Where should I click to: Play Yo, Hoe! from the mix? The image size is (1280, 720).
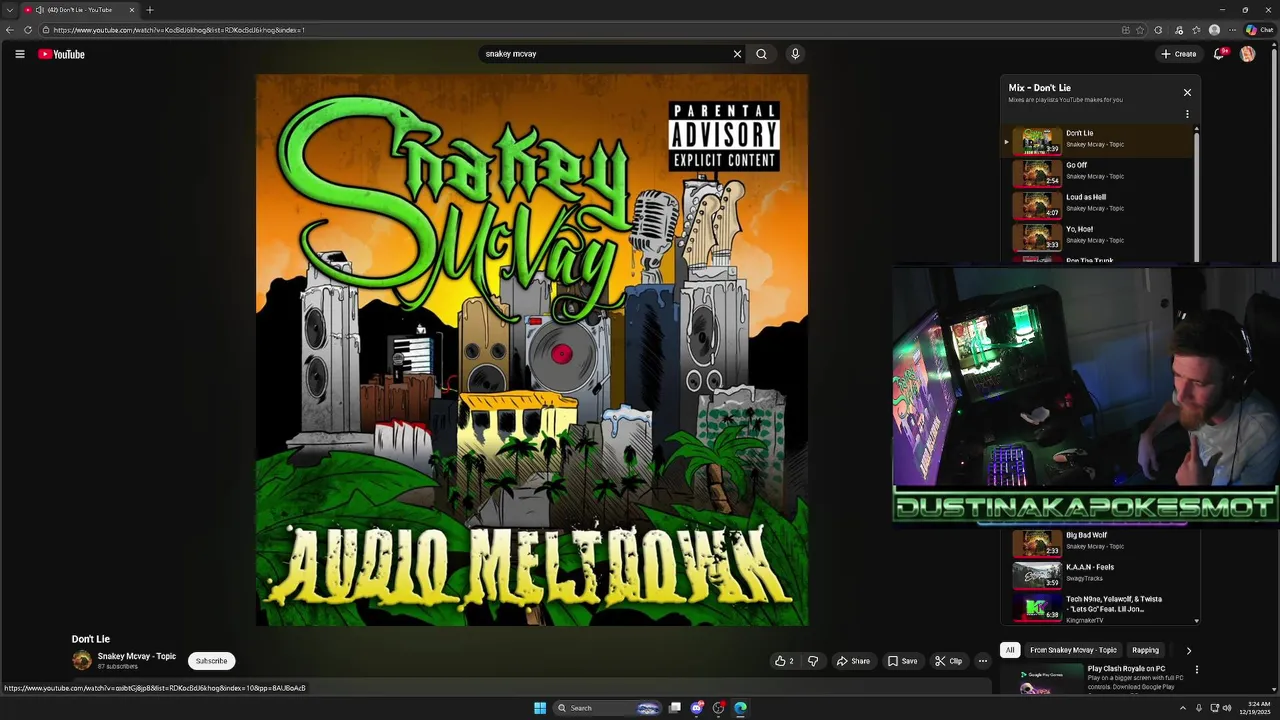click(1098, 236)
